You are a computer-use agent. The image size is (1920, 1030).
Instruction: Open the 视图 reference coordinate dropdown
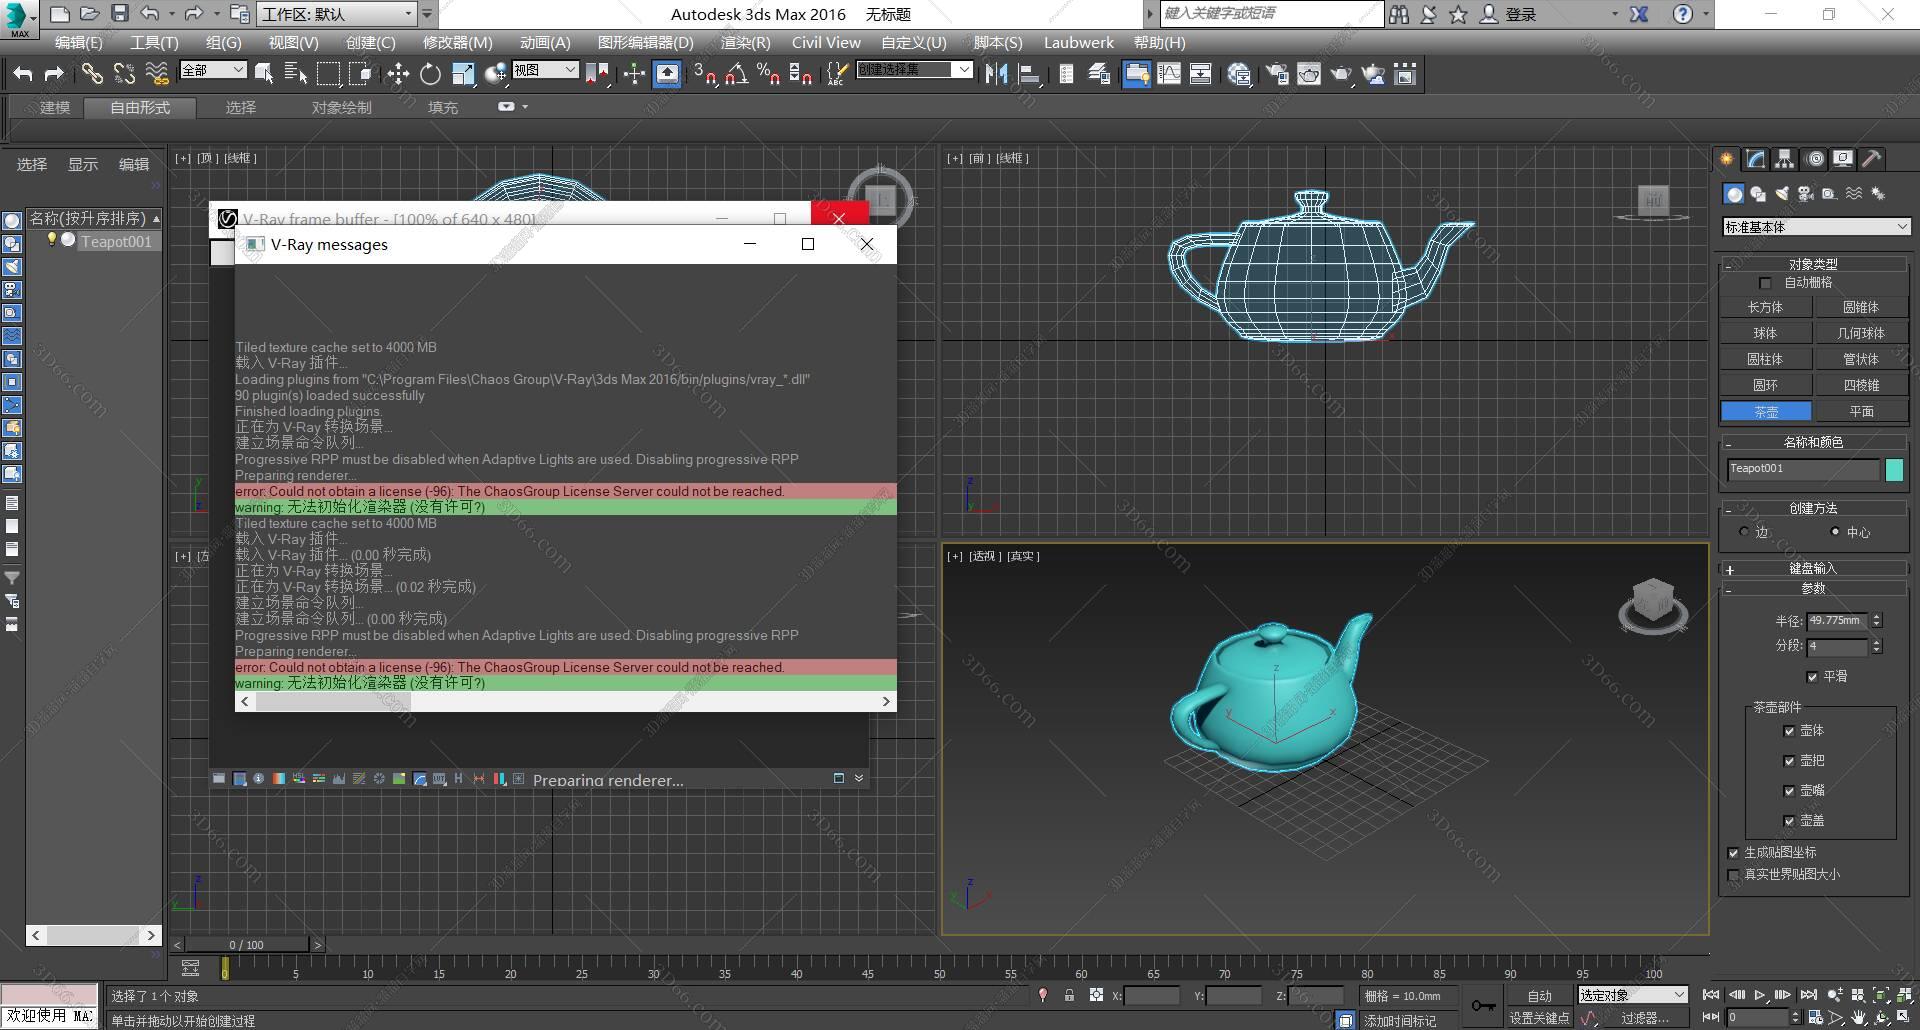[x=545, y=70]
